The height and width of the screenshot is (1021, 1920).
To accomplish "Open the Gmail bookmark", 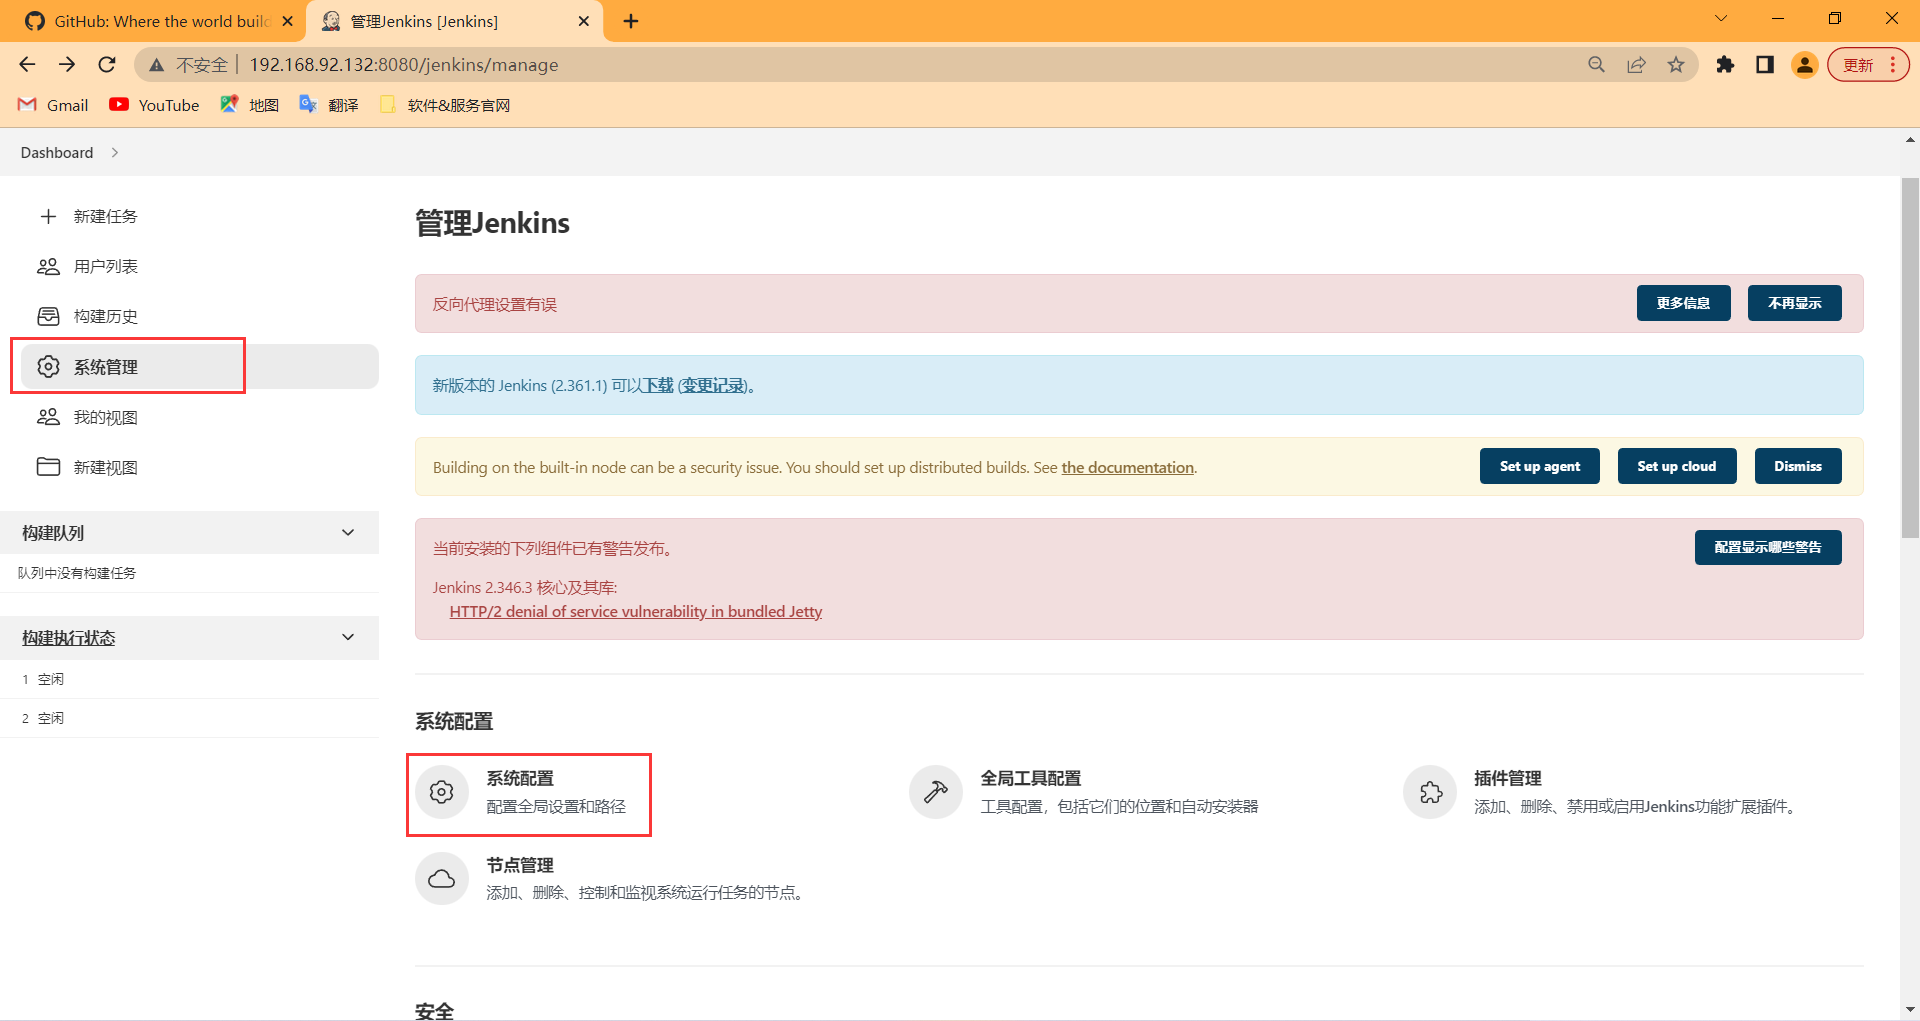I will tap(53, 105).
